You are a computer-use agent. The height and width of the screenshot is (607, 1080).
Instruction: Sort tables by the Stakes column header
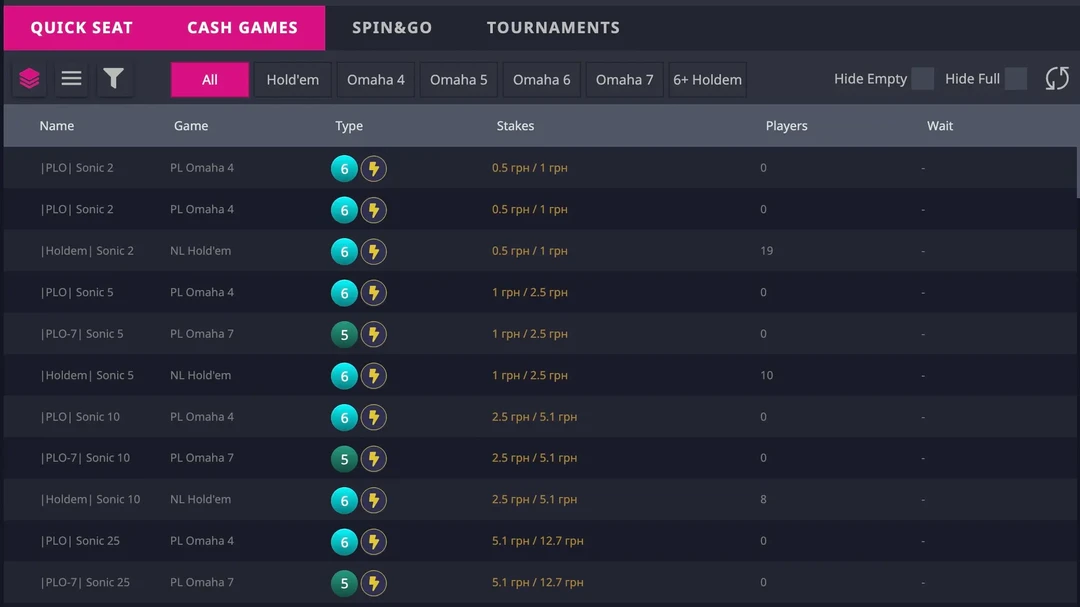[x=515, y=126]
